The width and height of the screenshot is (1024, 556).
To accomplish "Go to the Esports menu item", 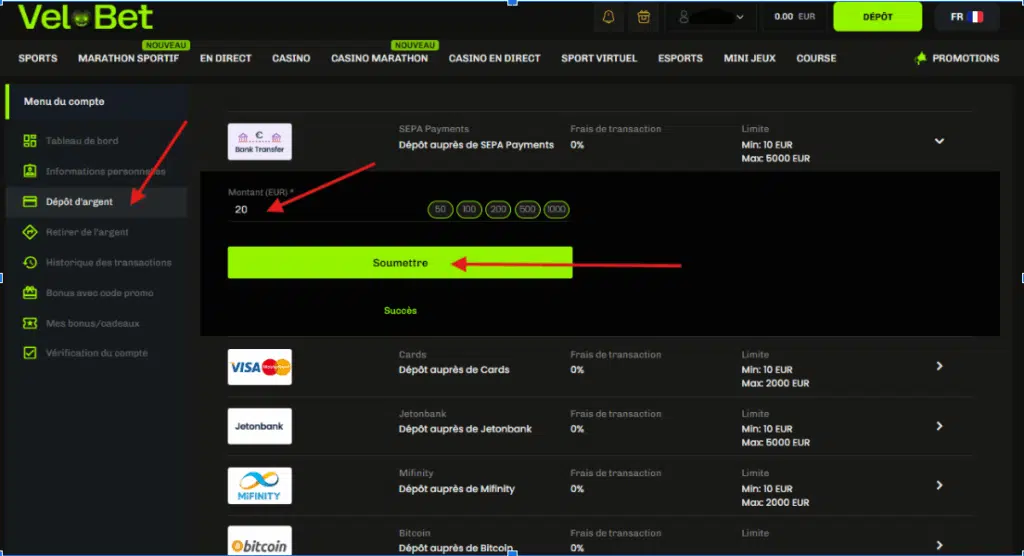I will (680, 58).
